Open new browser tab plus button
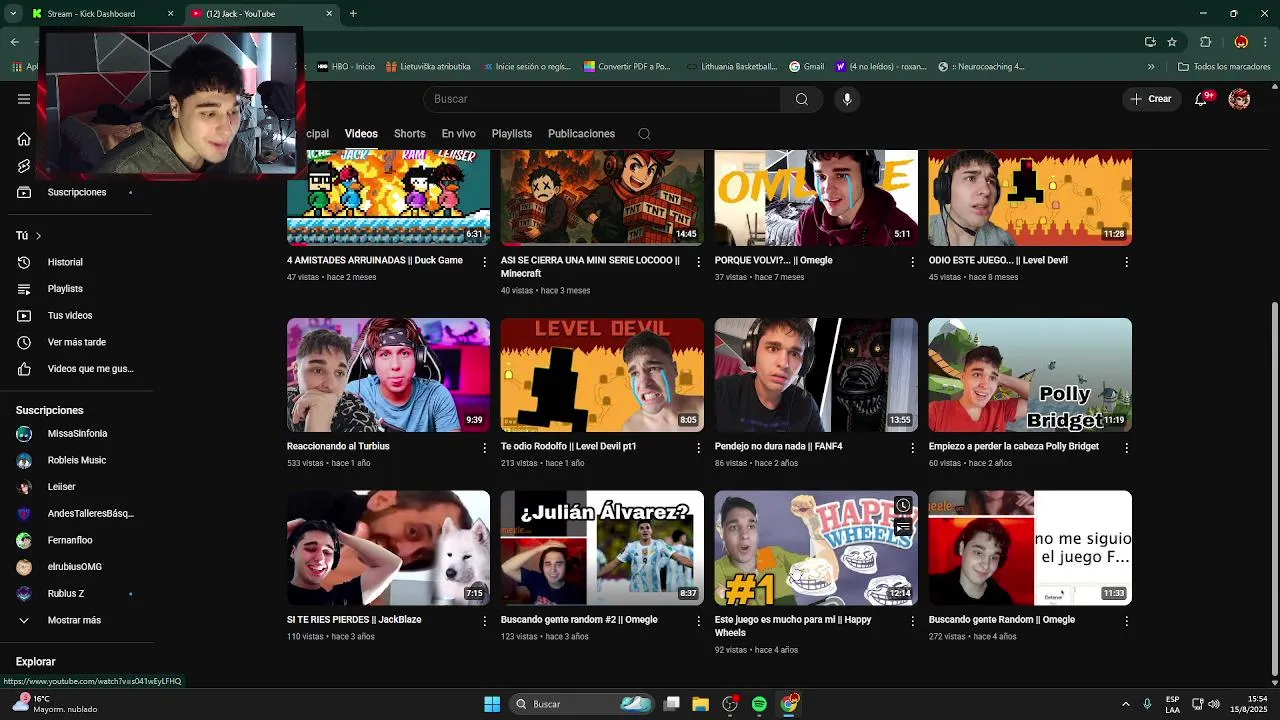The height and width of the screenshot is (720, 1280). (353, 14)
